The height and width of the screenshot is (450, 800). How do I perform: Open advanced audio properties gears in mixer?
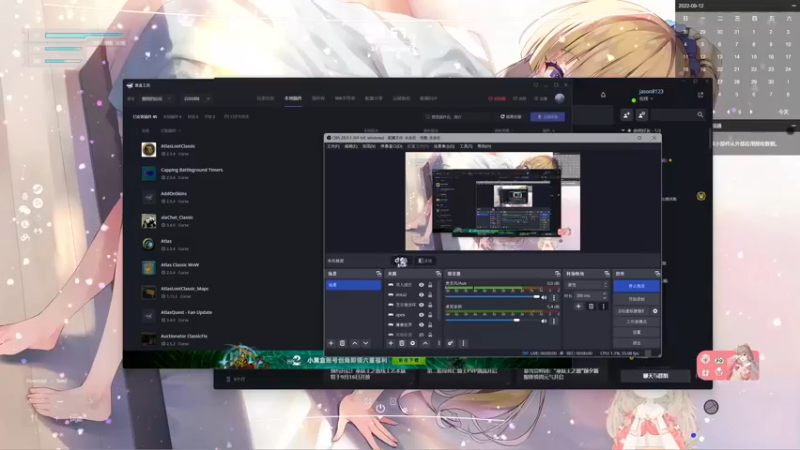pyautogui.click(x=451, y=343)
